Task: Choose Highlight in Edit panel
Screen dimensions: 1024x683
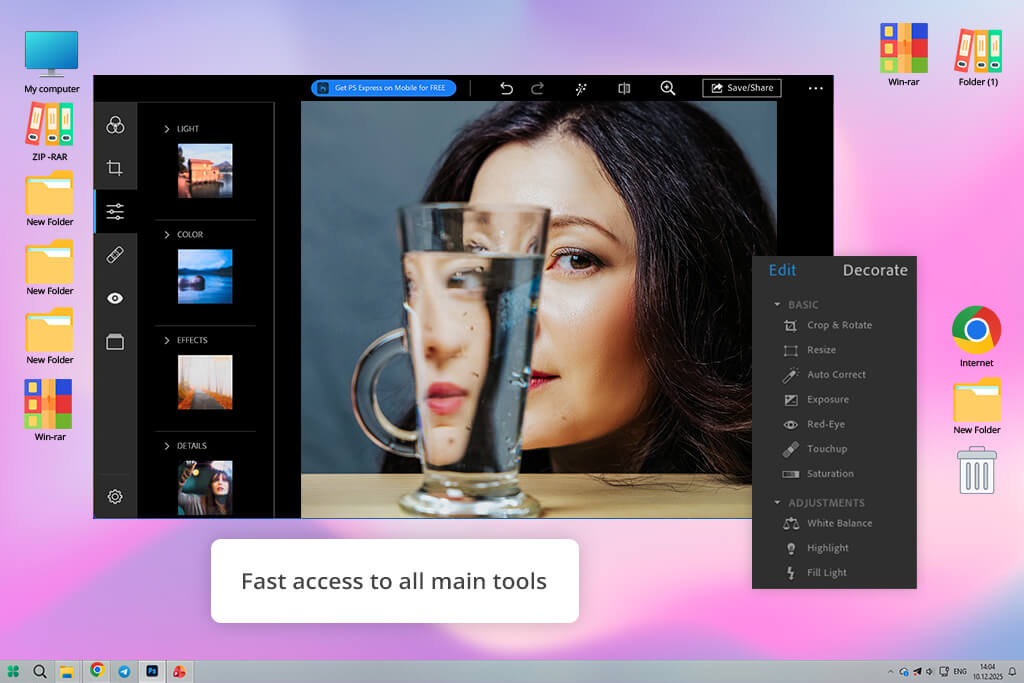Action: pos(816,548)
